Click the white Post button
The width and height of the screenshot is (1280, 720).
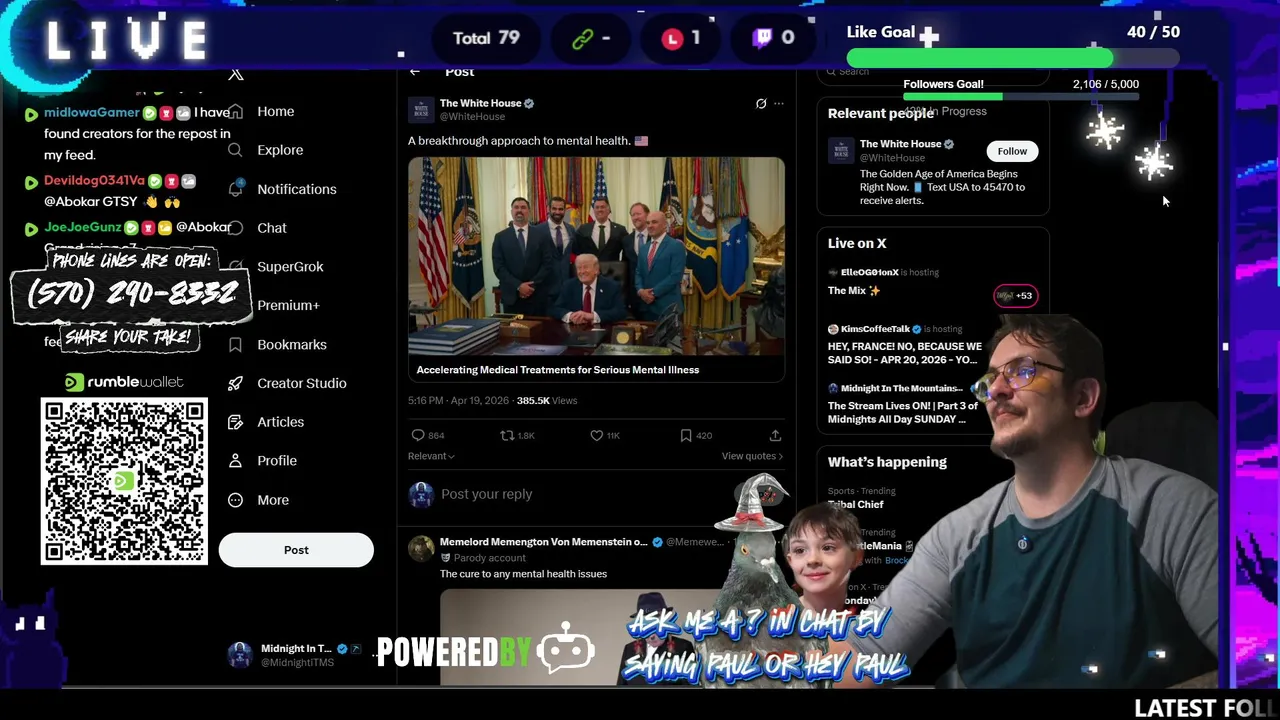(x=296, y=550)
